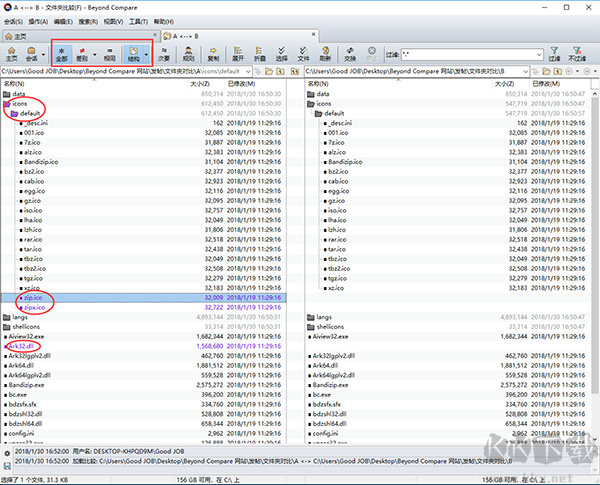Click the 展开 expand-all toolbar icon
Image resolution: width=600 pixels, height=485 pixels.
point(238,54)
